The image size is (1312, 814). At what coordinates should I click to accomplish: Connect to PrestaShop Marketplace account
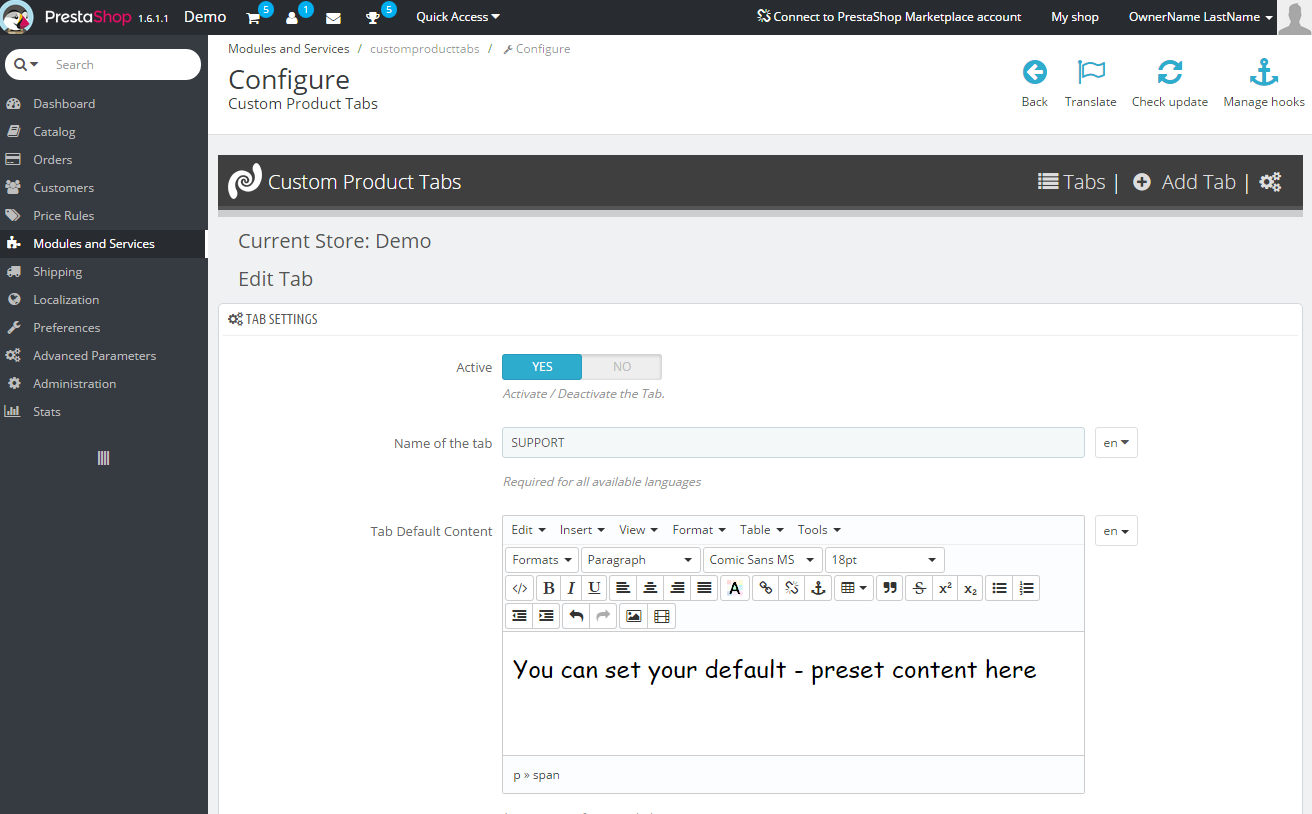pos(889,17)
